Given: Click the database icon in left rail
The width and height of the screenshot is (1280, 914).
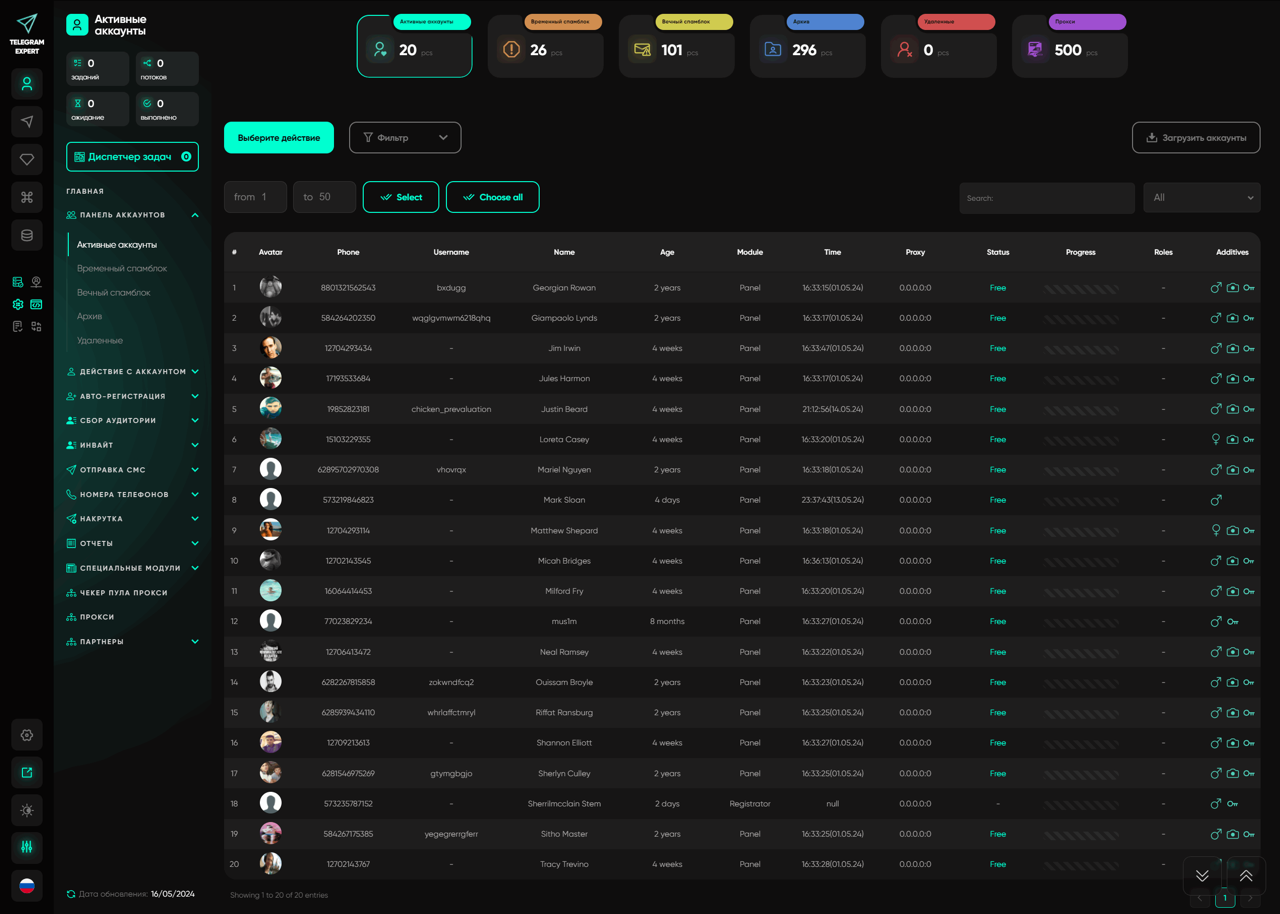Looking at the screenshot, I should (x=27, y=236).
